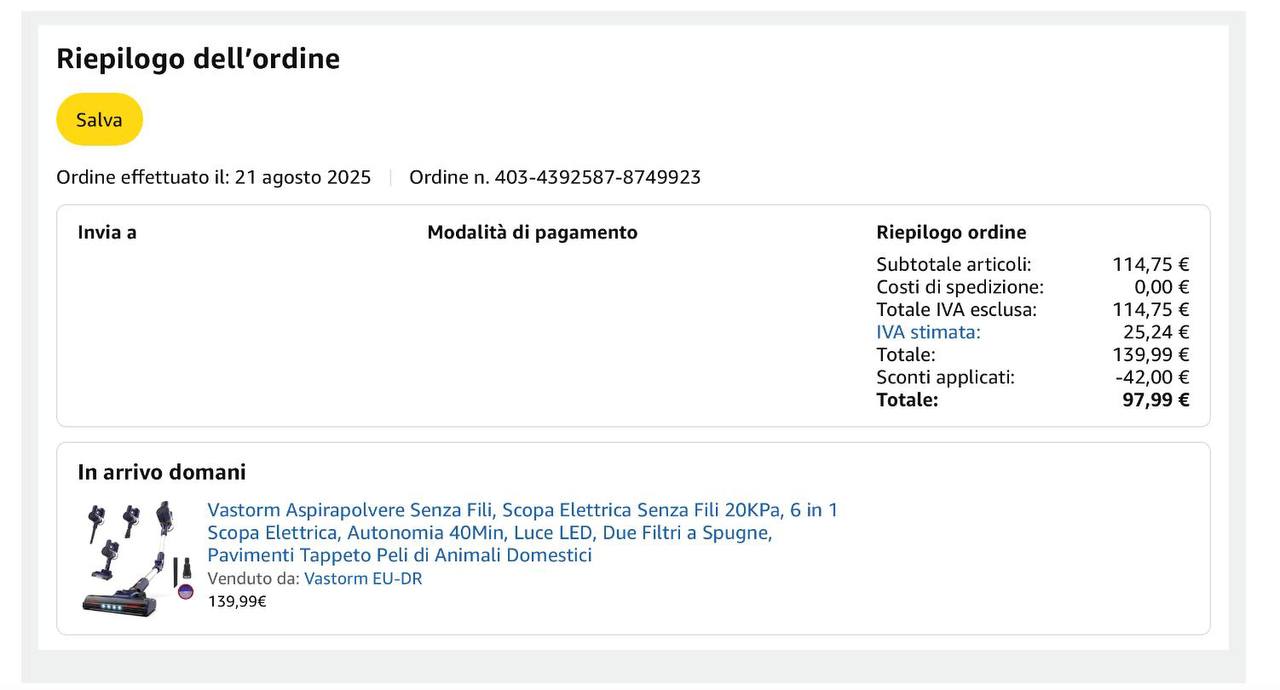Click the In arrivo domani delivery heading
The width and height of the screenshot is (1280, 690).
[x=162, y=472]
